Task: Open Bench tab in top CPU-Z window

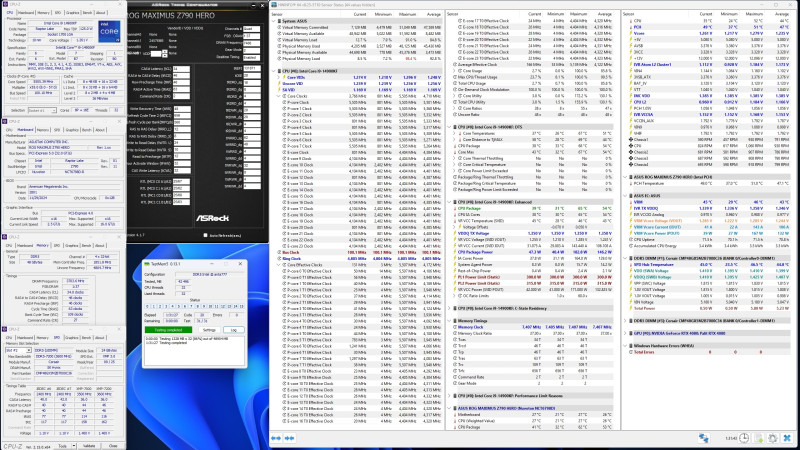Action: [87, 13]
